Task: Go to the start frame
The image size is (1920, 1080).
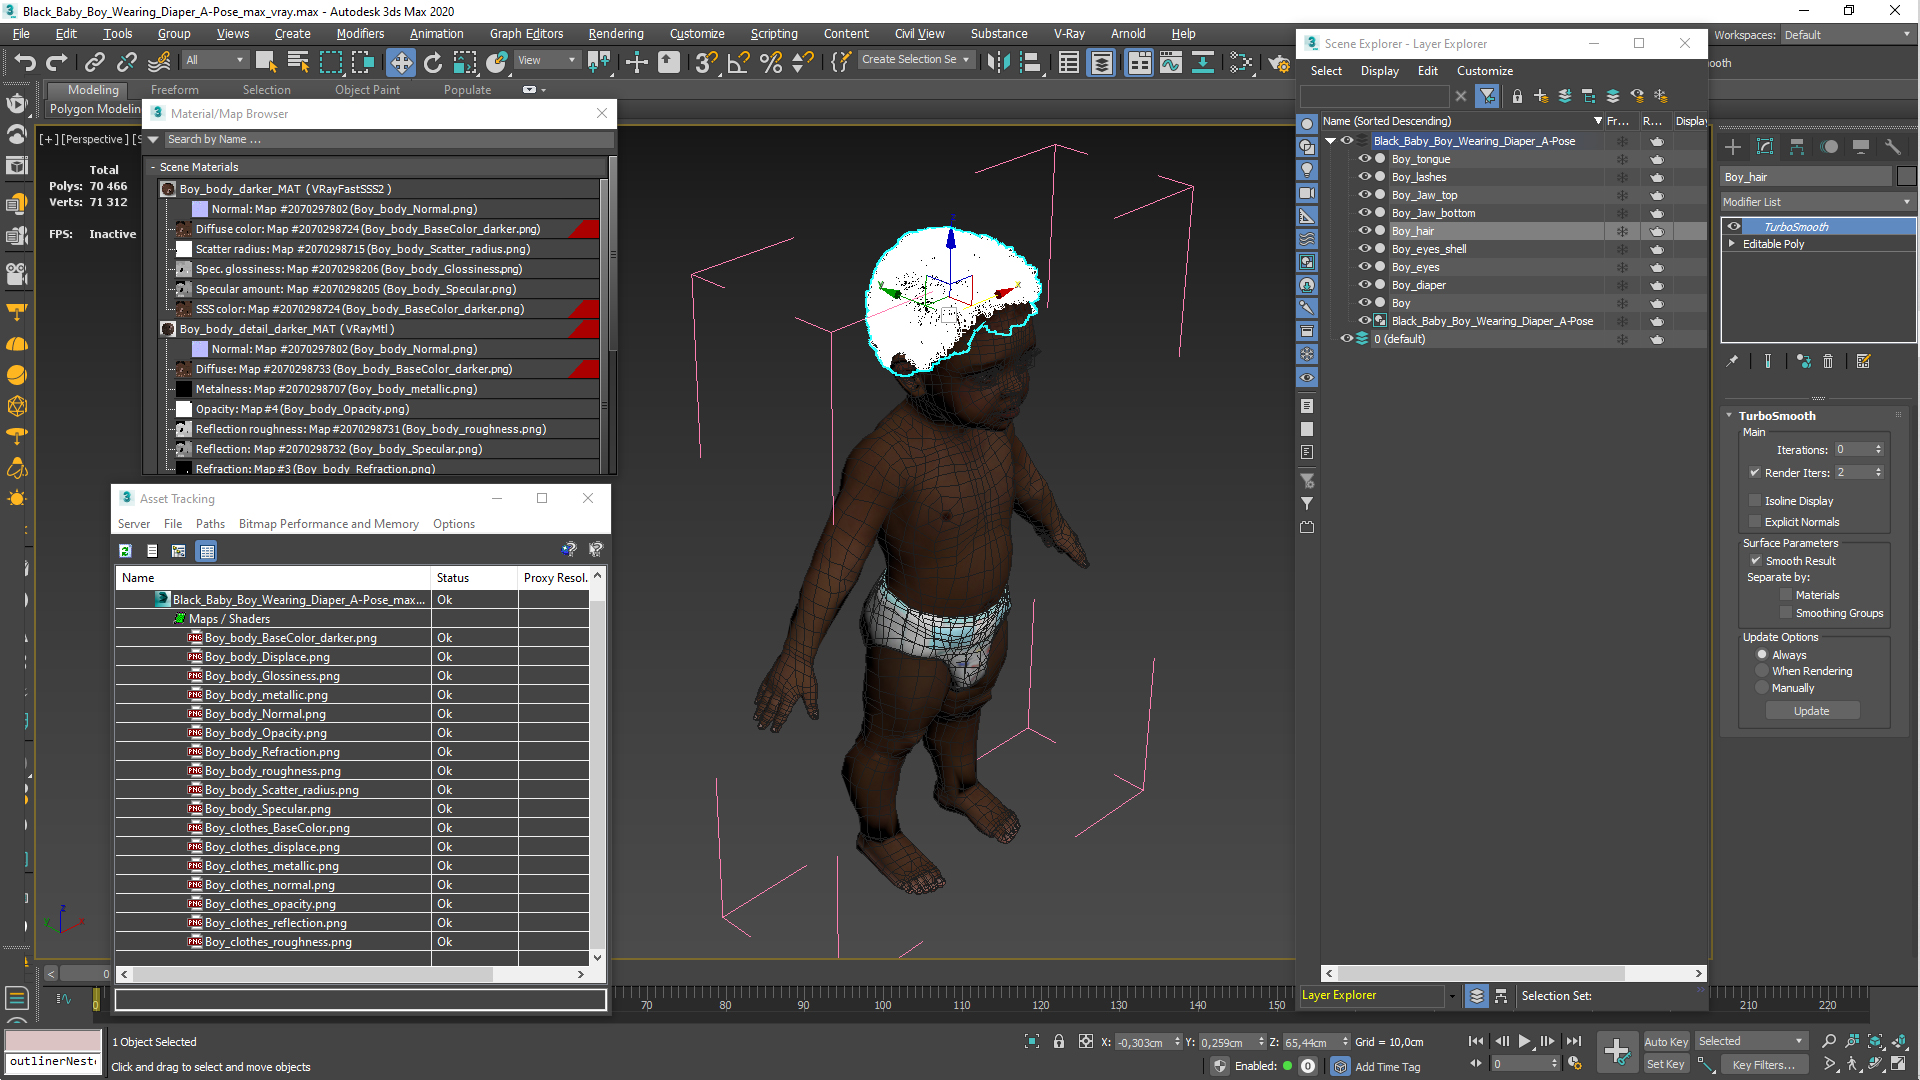Action: point(1476,1041)
